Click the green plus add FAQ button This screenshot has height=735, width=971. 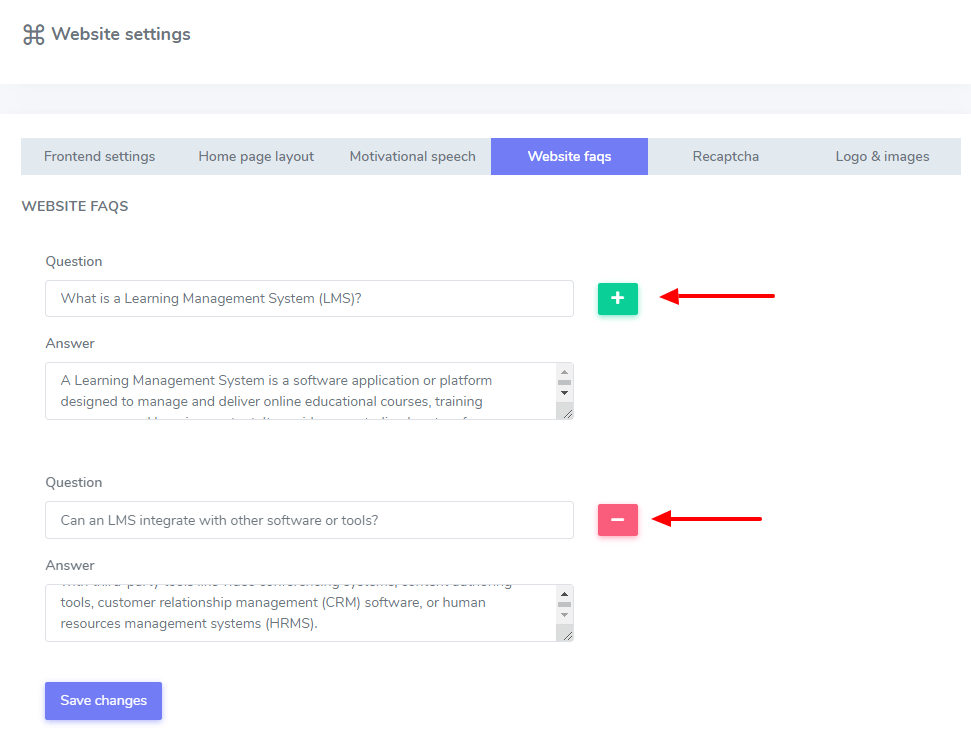click(617, 298)
